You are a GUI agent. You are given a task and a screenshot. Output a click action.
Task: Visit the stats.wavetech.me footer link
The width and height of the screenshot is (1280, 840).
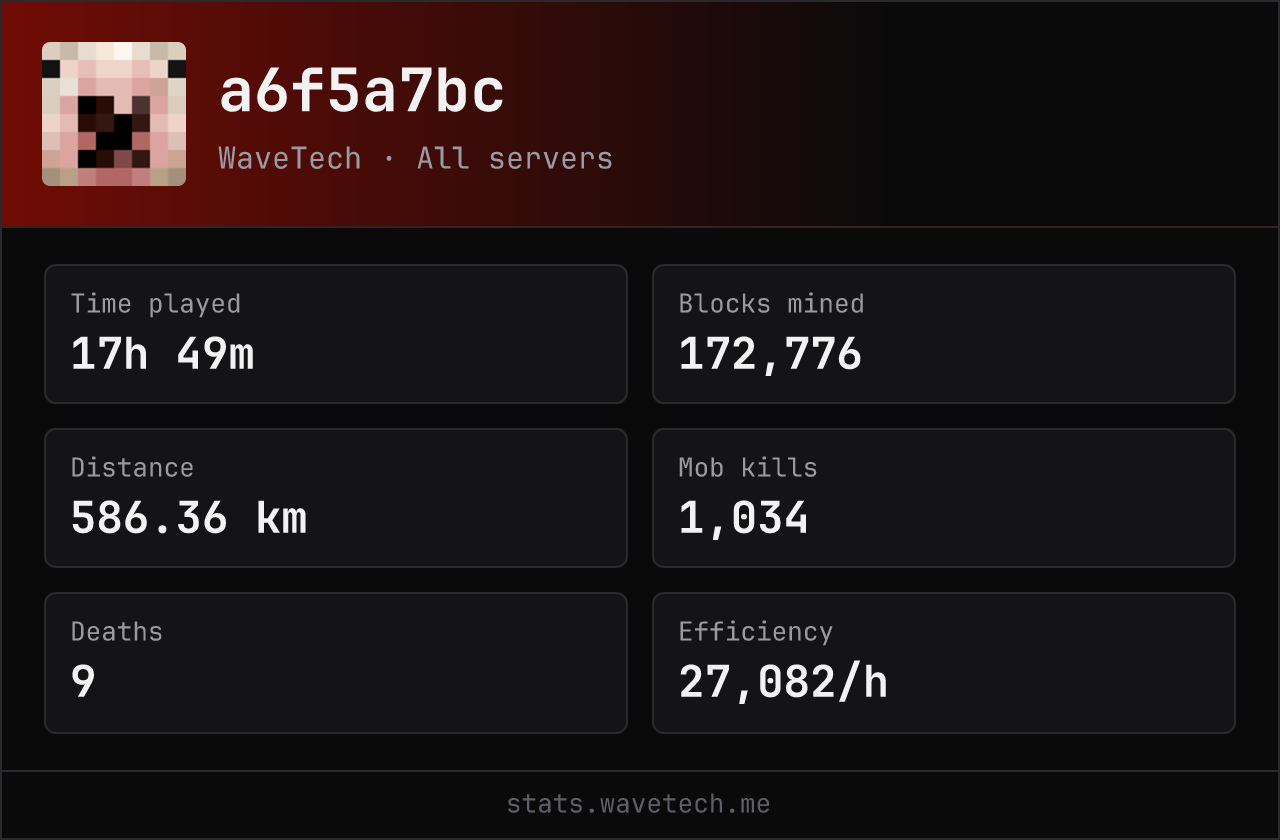[x=639, y=804]
